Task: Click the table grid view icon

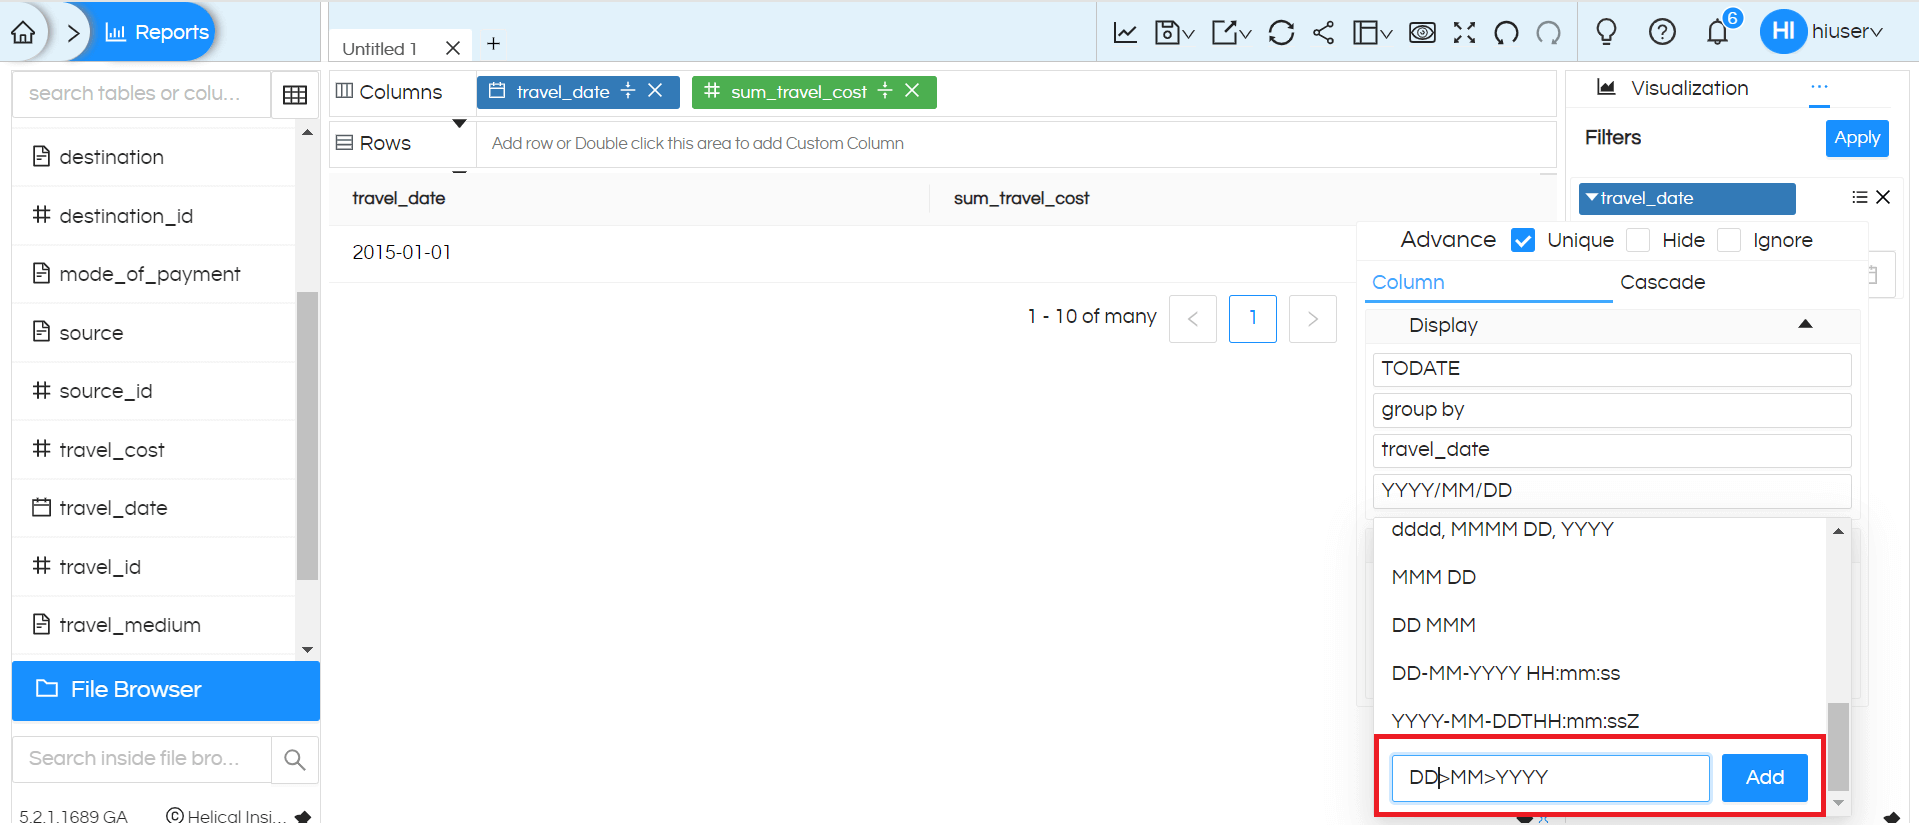Action: coord(295,95)
